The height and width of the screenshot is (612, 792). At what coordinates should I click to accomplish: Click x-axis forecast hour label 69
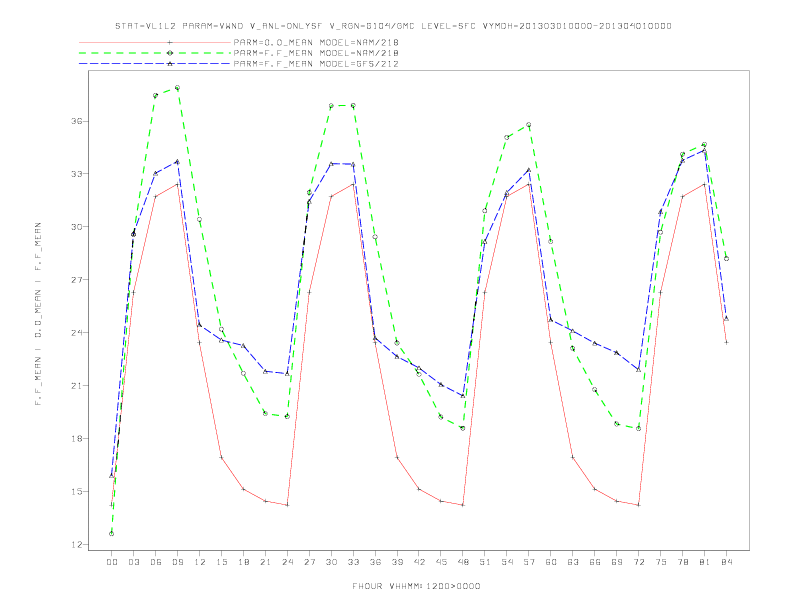point(617,562)
